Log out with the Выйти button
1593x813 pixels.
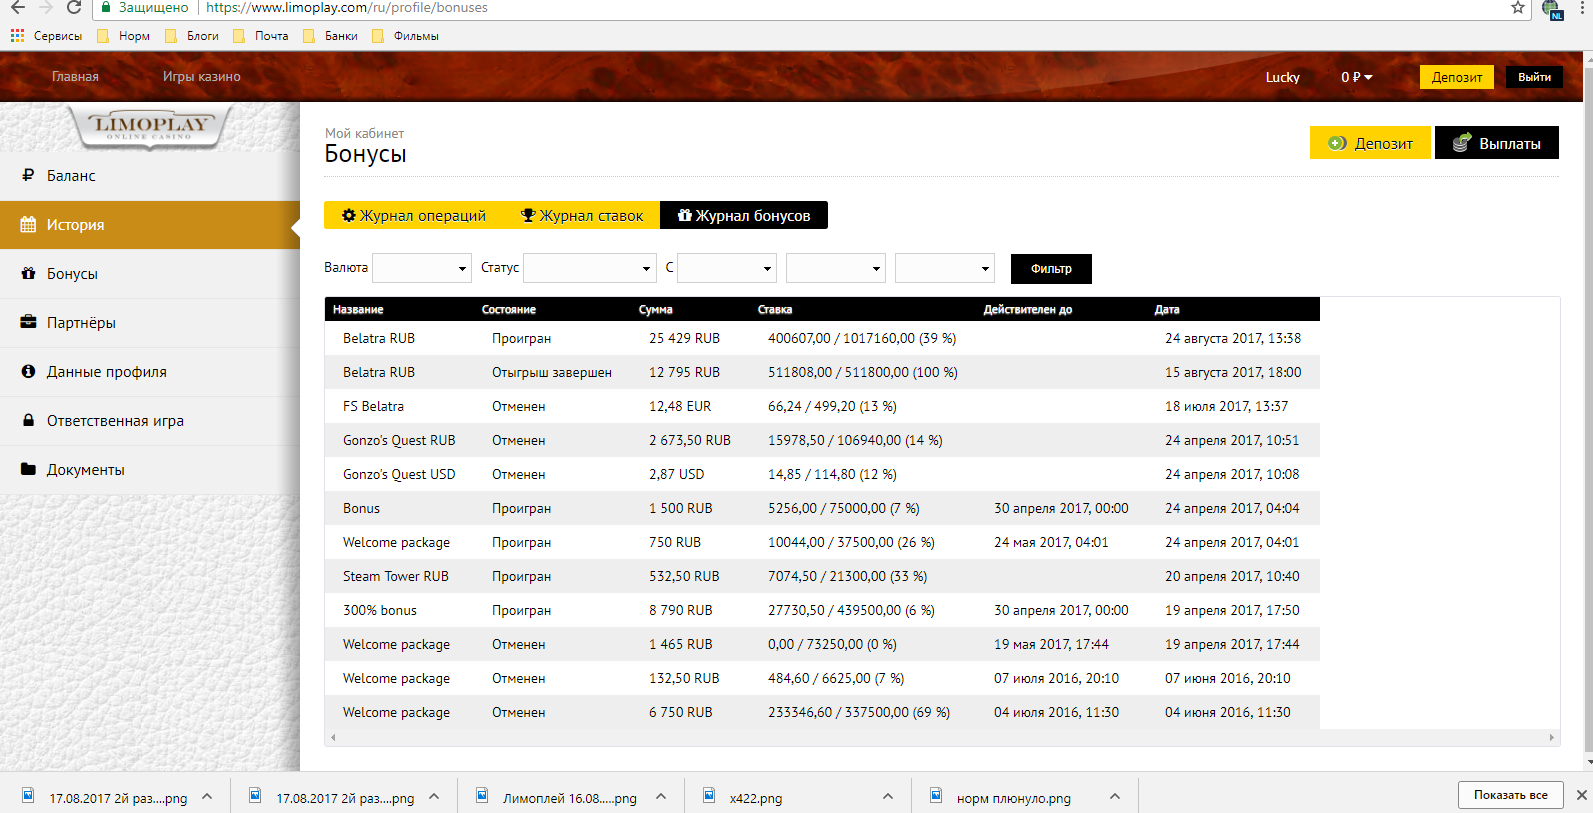pos(1534,77)
